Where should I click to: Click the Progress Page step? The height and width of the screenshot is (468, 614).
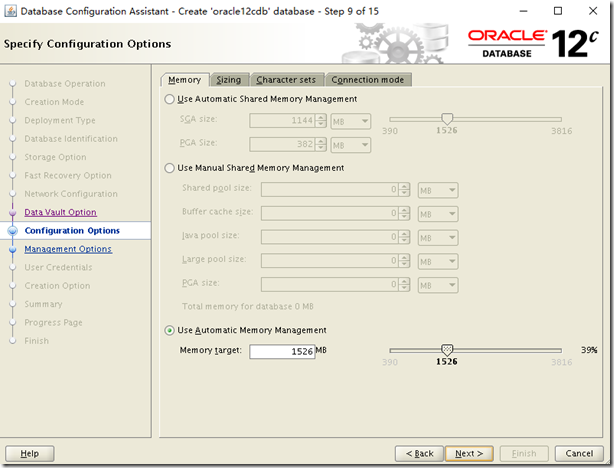pyautogui.click(x=53, y=323)
